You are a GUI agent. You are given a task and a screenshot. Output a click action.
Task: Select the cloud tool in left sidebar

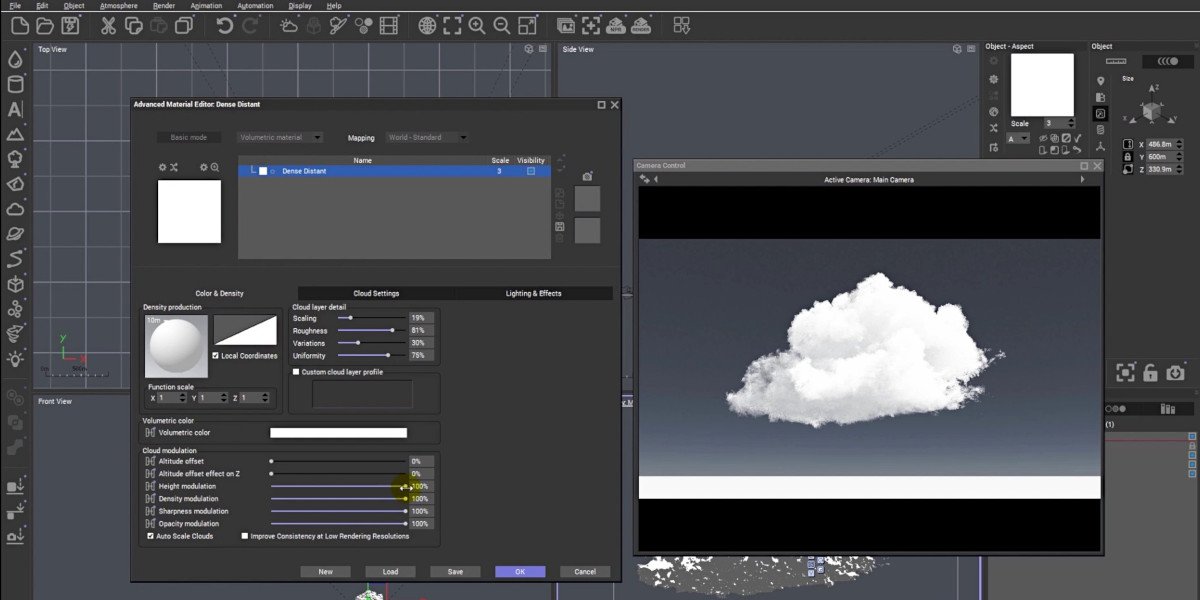click(x=15, y=209)
